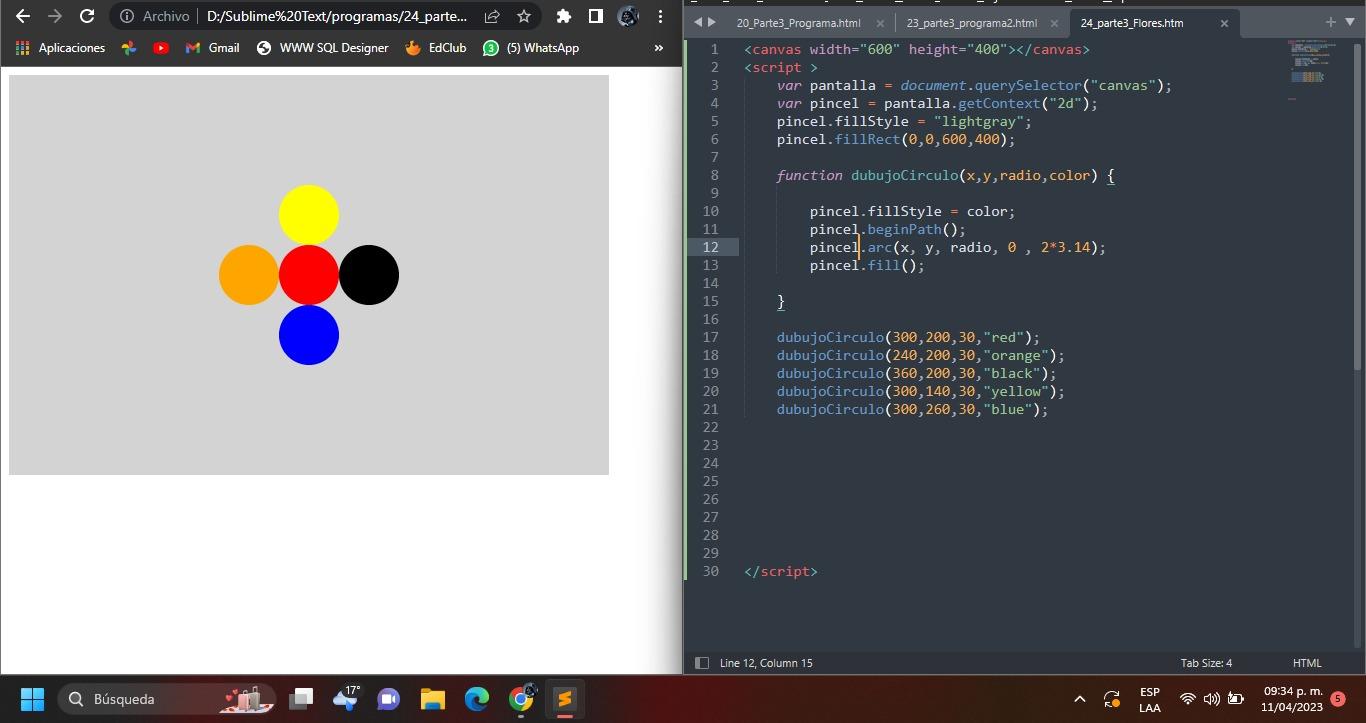This screenshot has height=723, width=1366.
Task: Open the pinwheel photos bookmark icon
Action: (129, 48)
